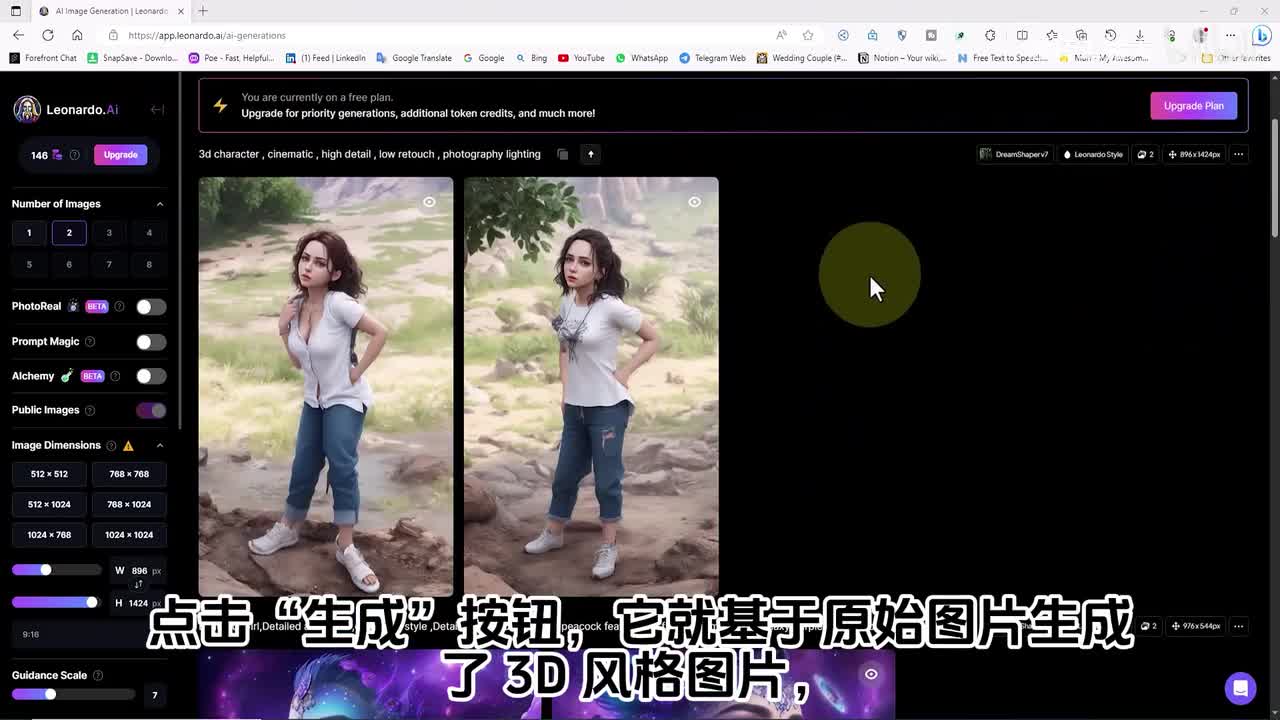The height and width of the screenshot is (720, 1280).
Task: Open the YouTube bookmark in bookmarks bar
Action: point(581,58)
